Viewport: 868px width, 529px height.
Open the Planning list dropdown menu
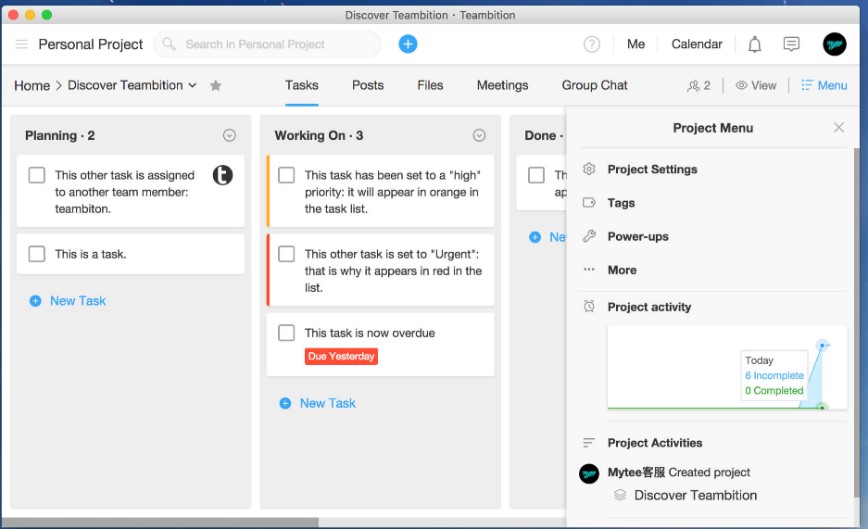(x=229, y=136)
